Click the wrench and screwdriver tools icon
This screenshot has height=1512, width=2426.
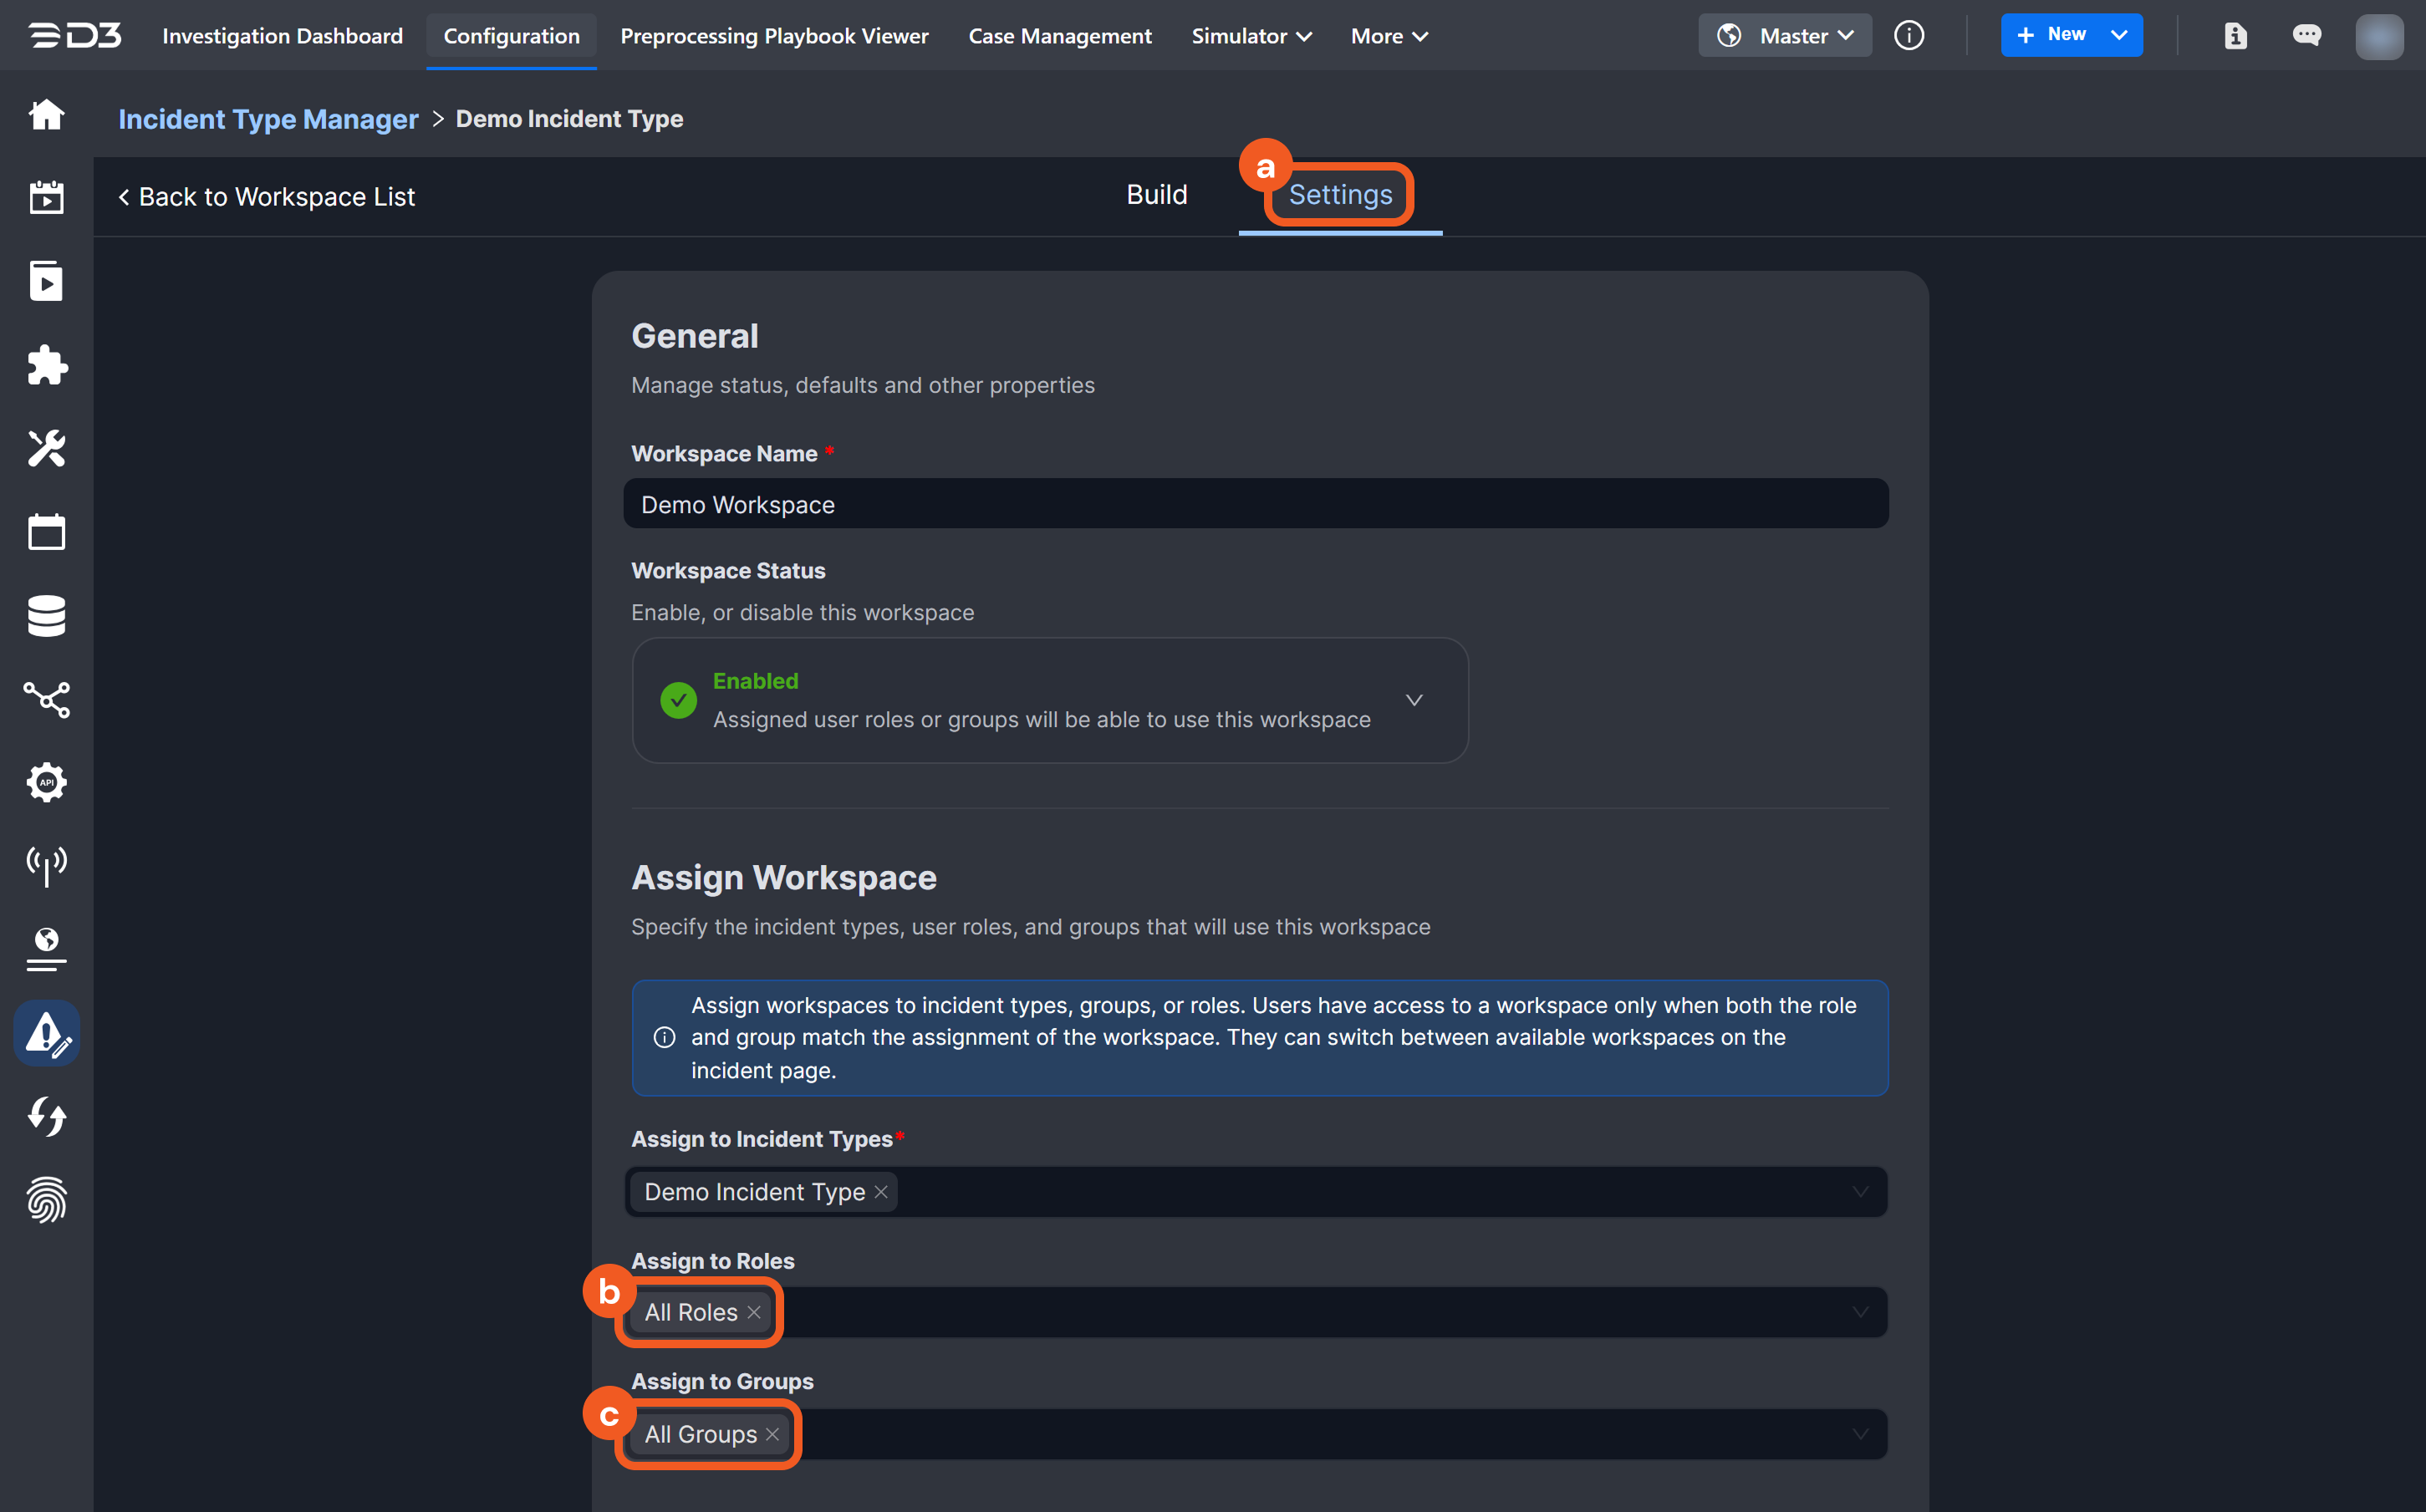tap(46, 448)
